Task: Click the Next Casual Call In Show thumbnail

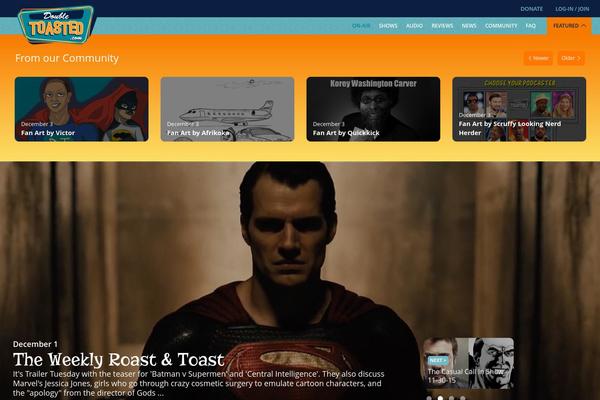Action: [x=469, y=363]
